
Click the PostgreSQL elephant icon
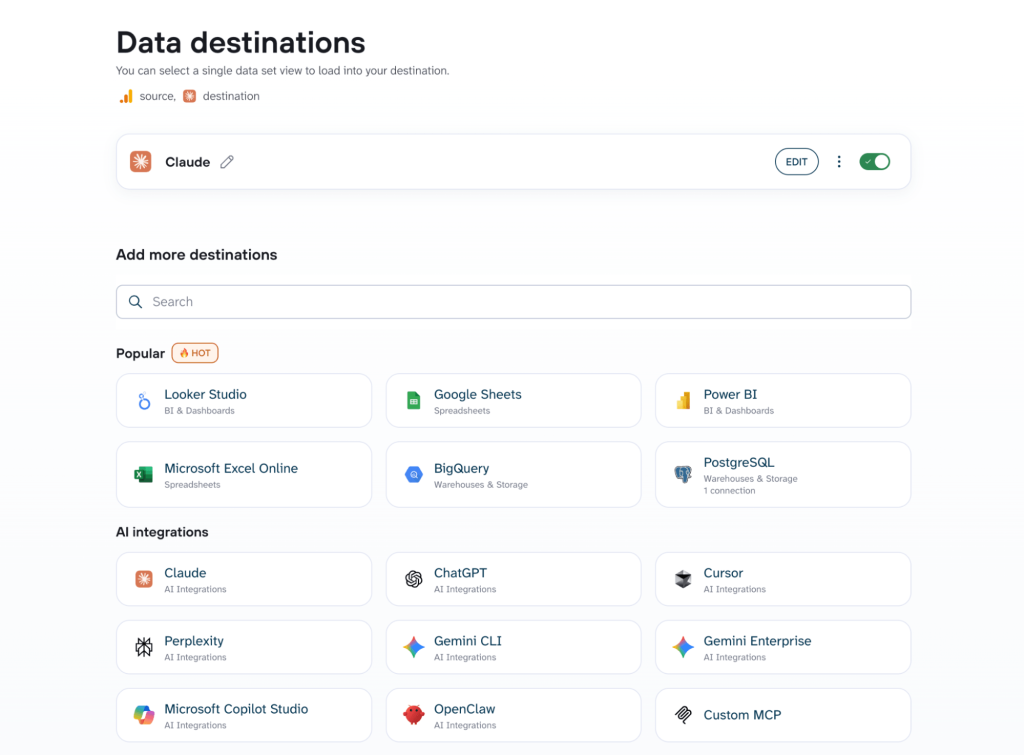[683, 474]
